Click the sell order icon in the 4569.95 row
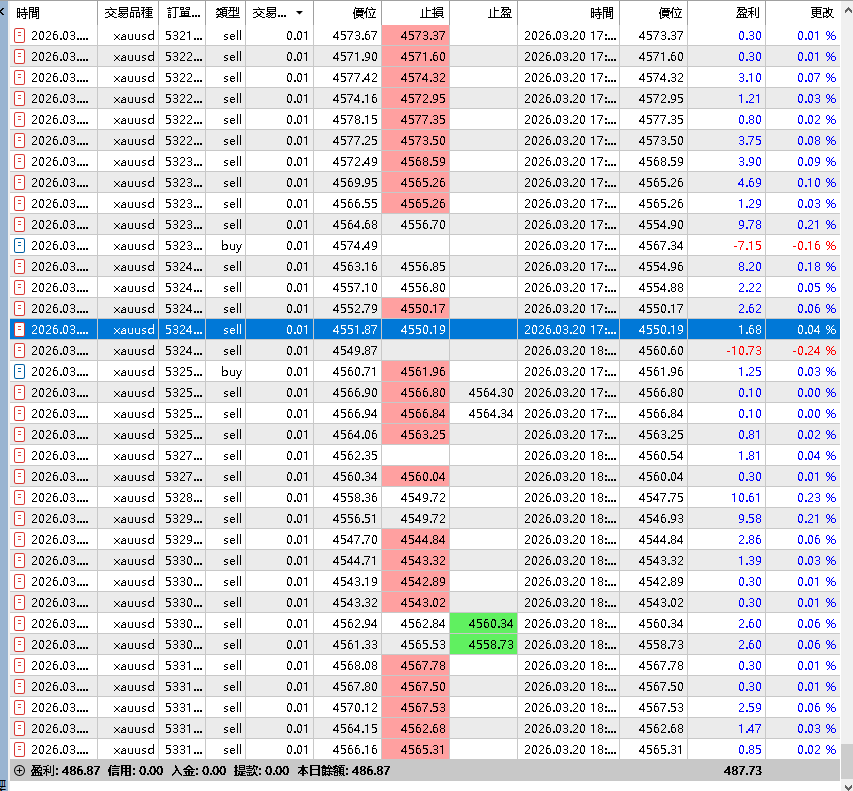The image size is (853, 791). coord(19,183)
